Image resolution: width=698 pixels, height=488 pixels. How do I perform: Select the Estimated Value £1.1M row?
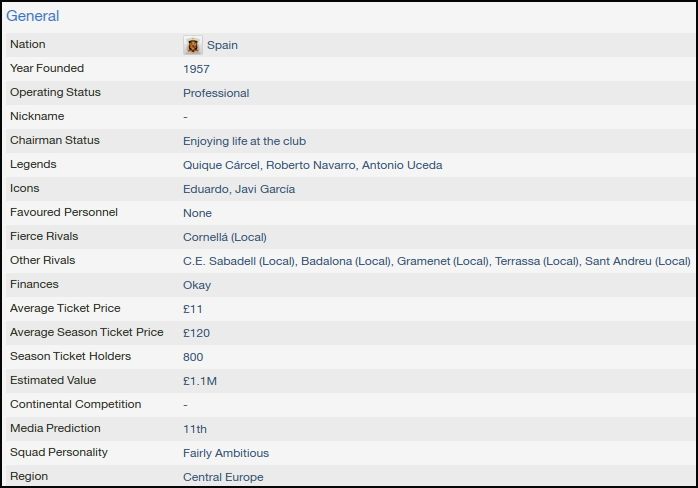(350, 381)
